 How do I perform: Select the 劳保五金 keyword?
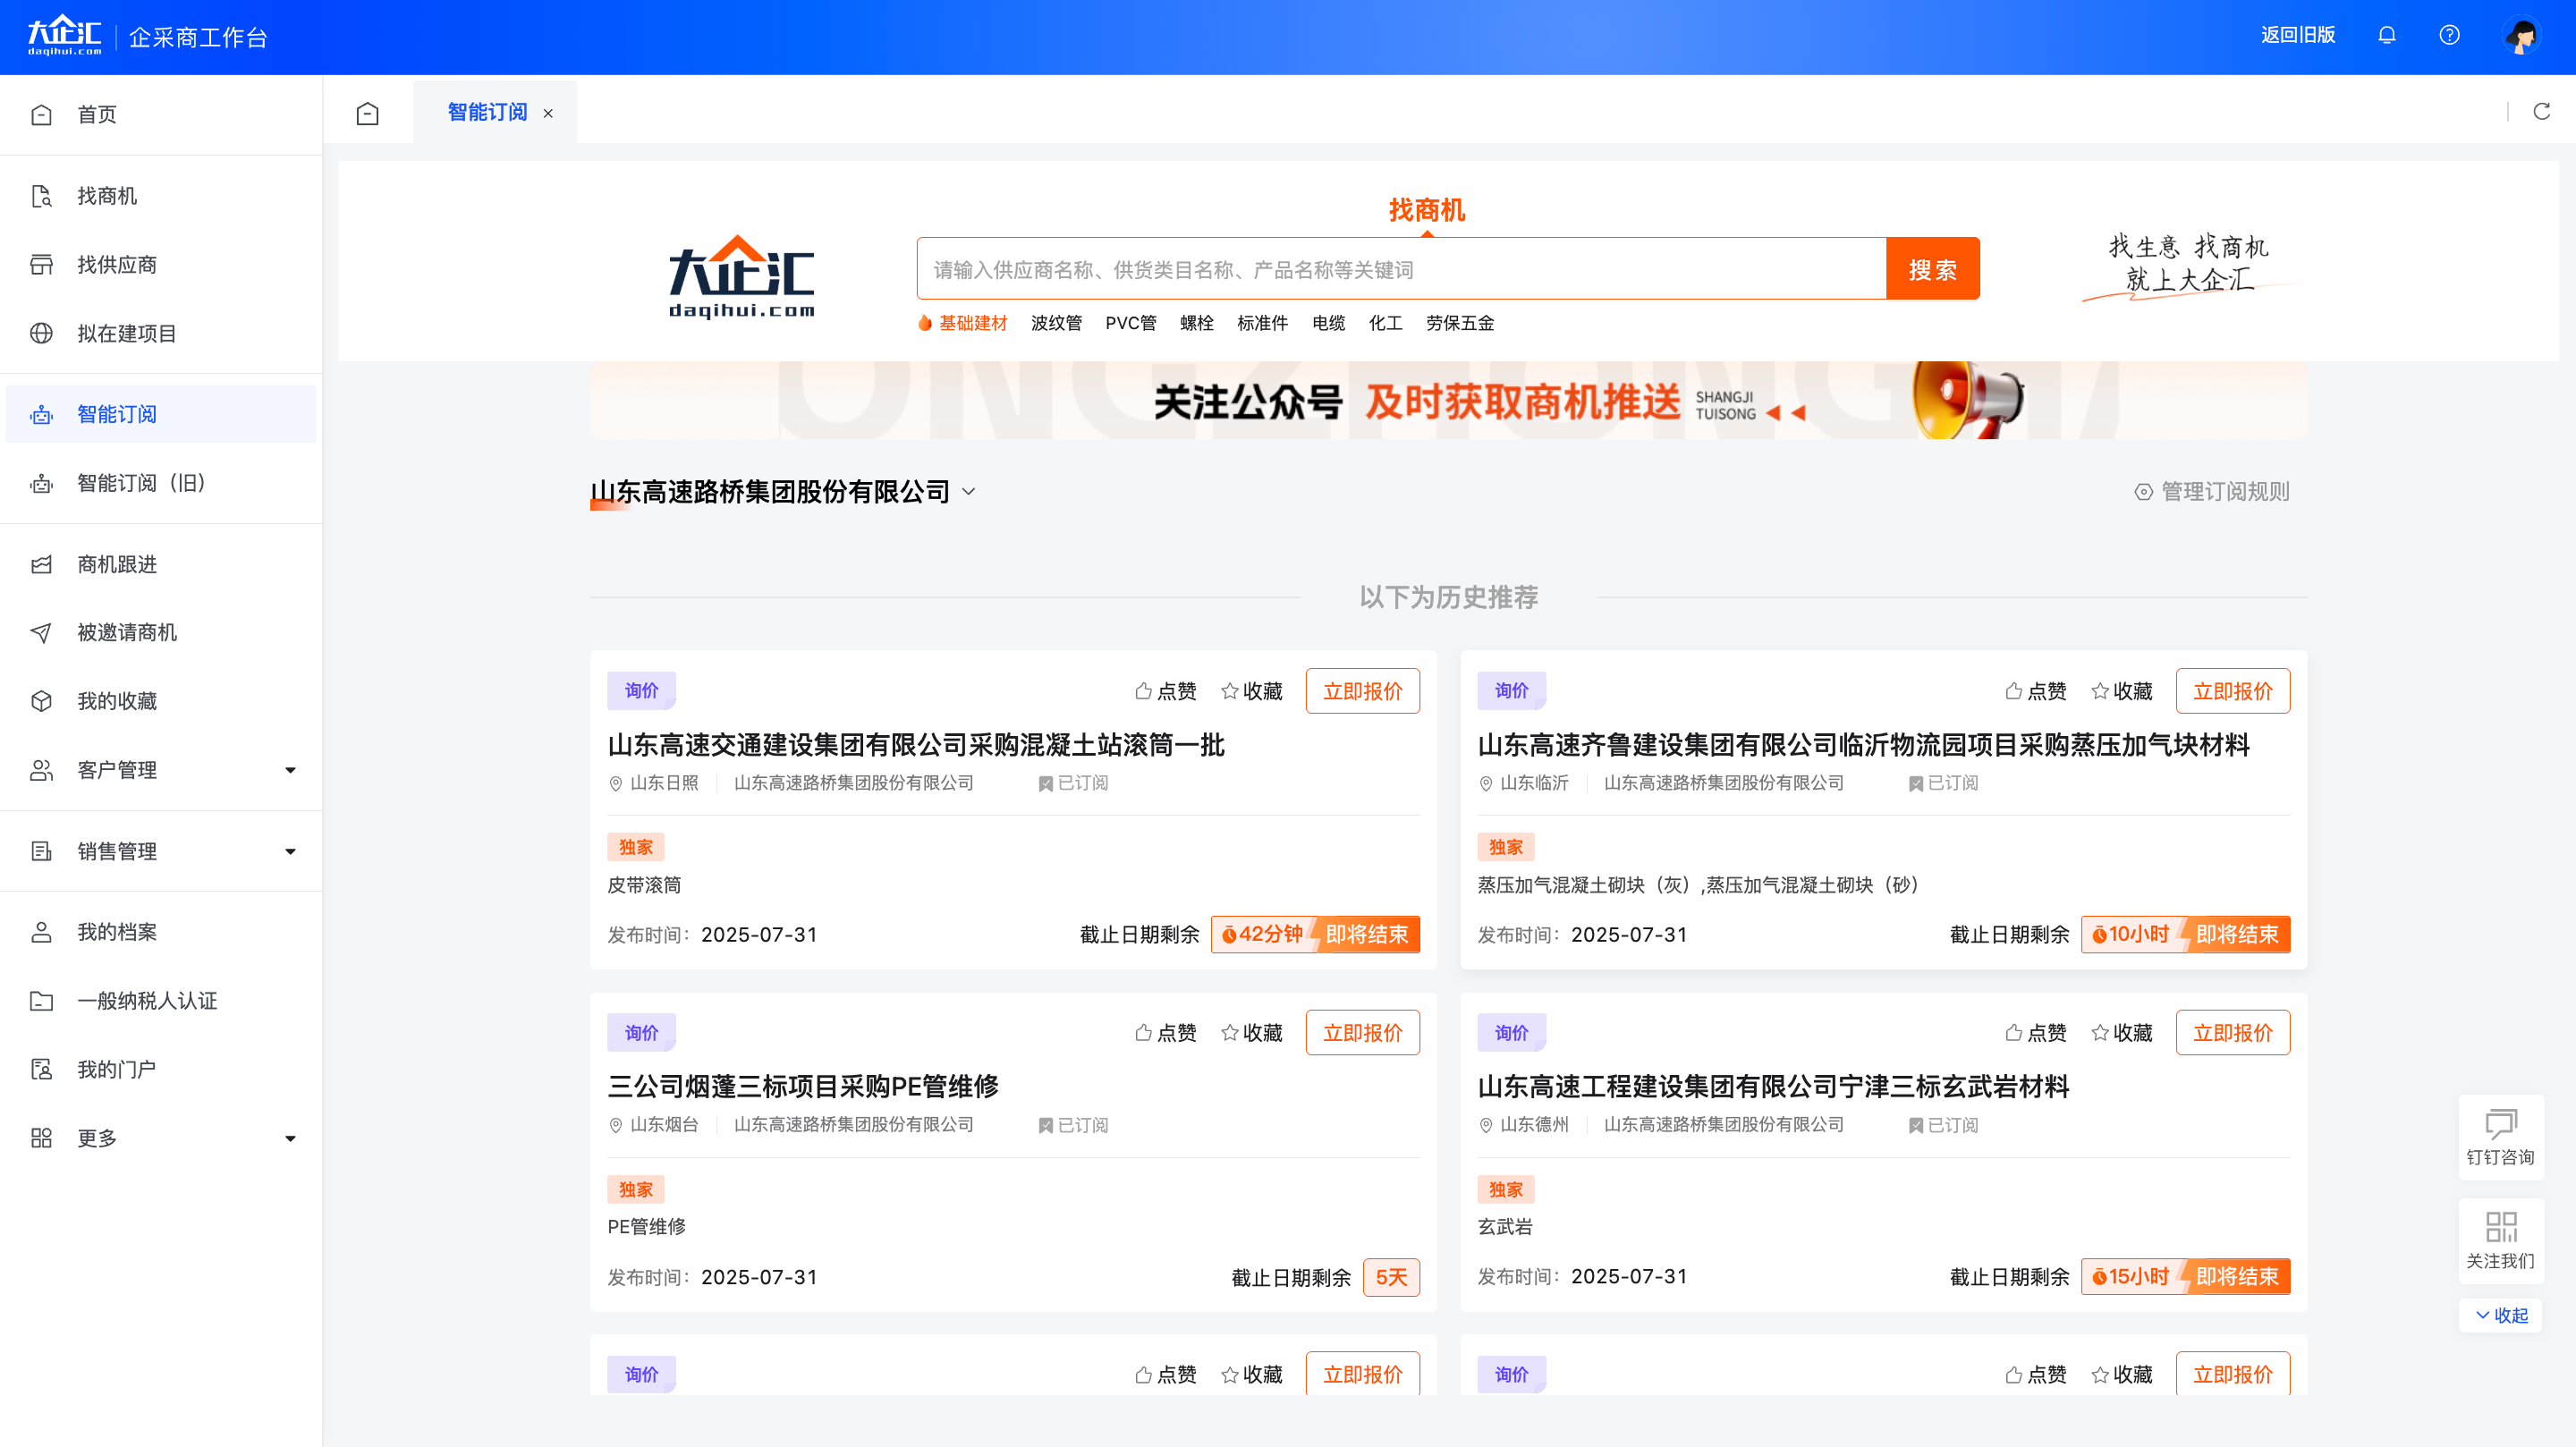1460,324
